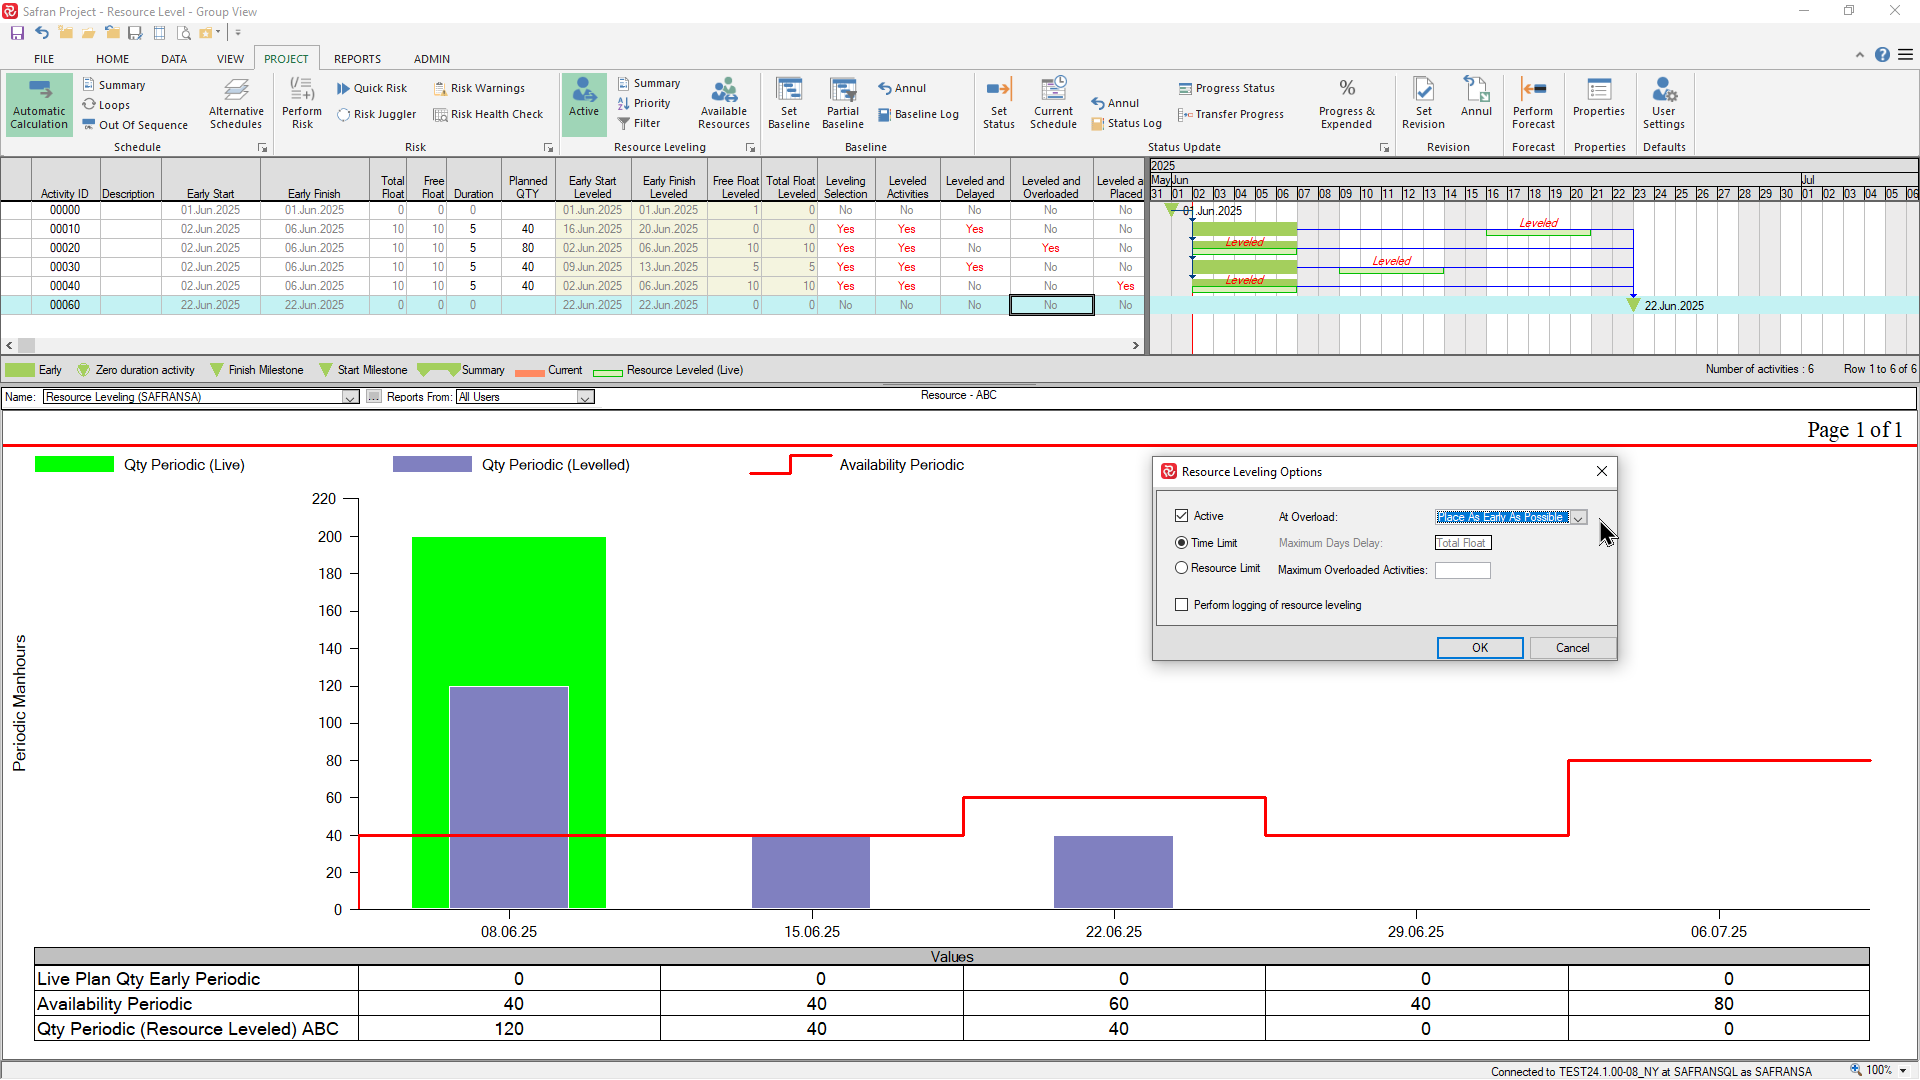Click Cancel in Resource Leveling Options
The height and width of the screenshot is (1080, 1920).
pos(1572,648)
